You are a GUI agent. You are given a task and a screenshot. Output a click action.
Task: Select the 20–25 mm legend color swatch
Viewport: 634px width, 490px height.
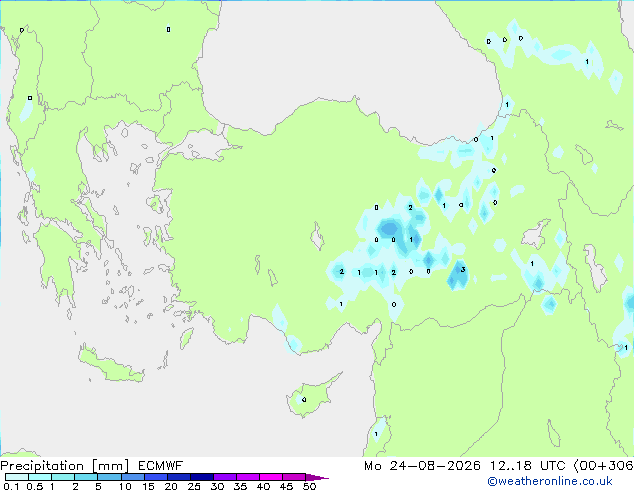click(x=178, y=477)
